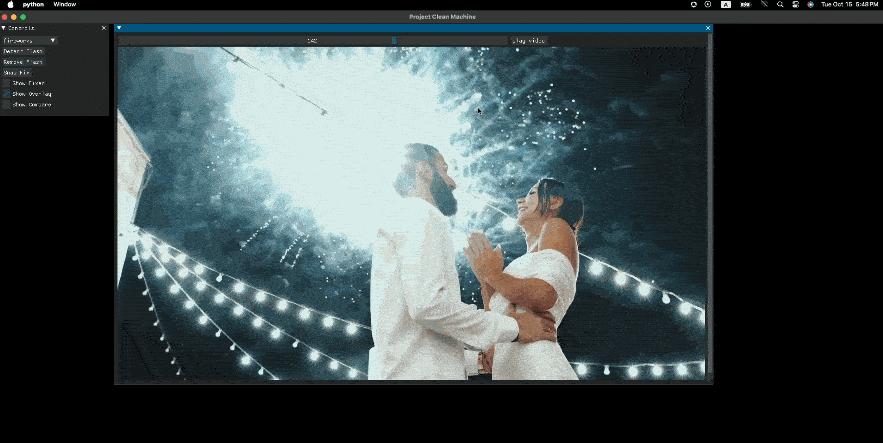
Task: Click the keyboard input source 'A' icon
Action: (x=726, y=5)
